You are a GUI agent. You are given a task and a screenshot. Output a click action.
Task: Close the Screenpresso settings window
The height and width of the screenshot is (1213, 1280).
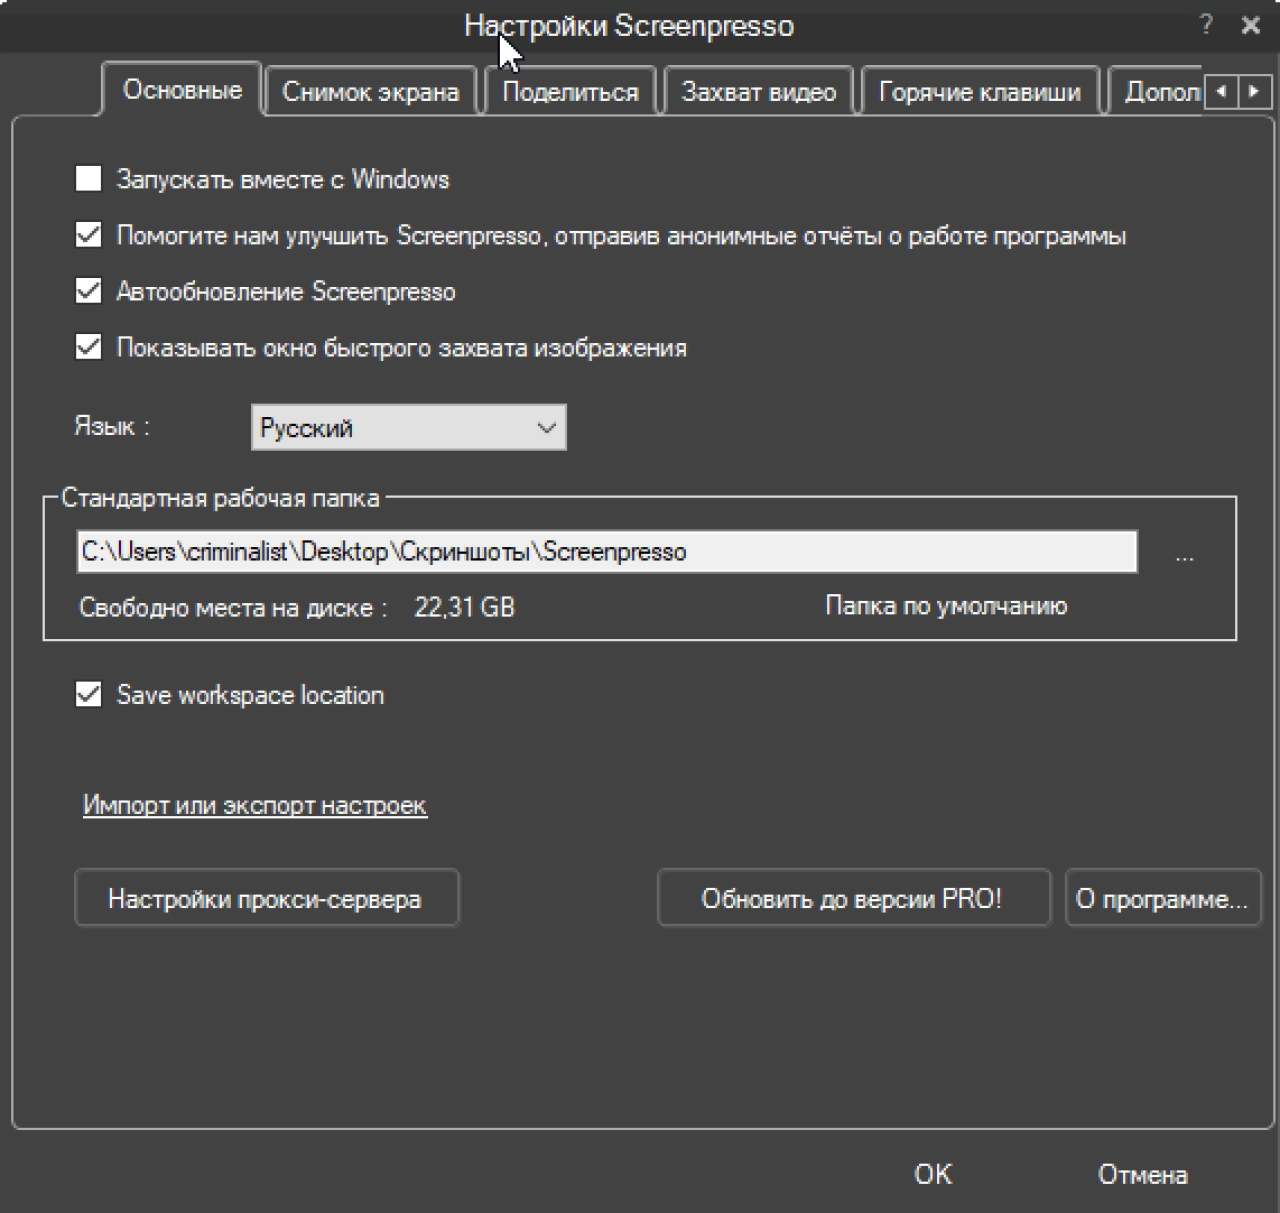[x=1251, y=26]
